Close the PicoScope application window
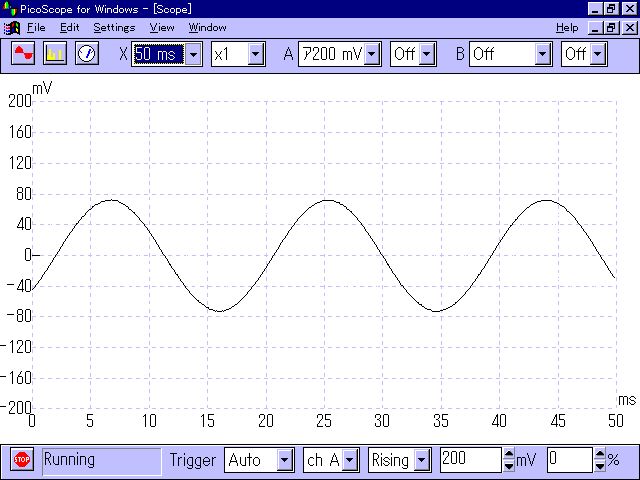This screenshot has height=480, width=640. (x=630, y=9)
